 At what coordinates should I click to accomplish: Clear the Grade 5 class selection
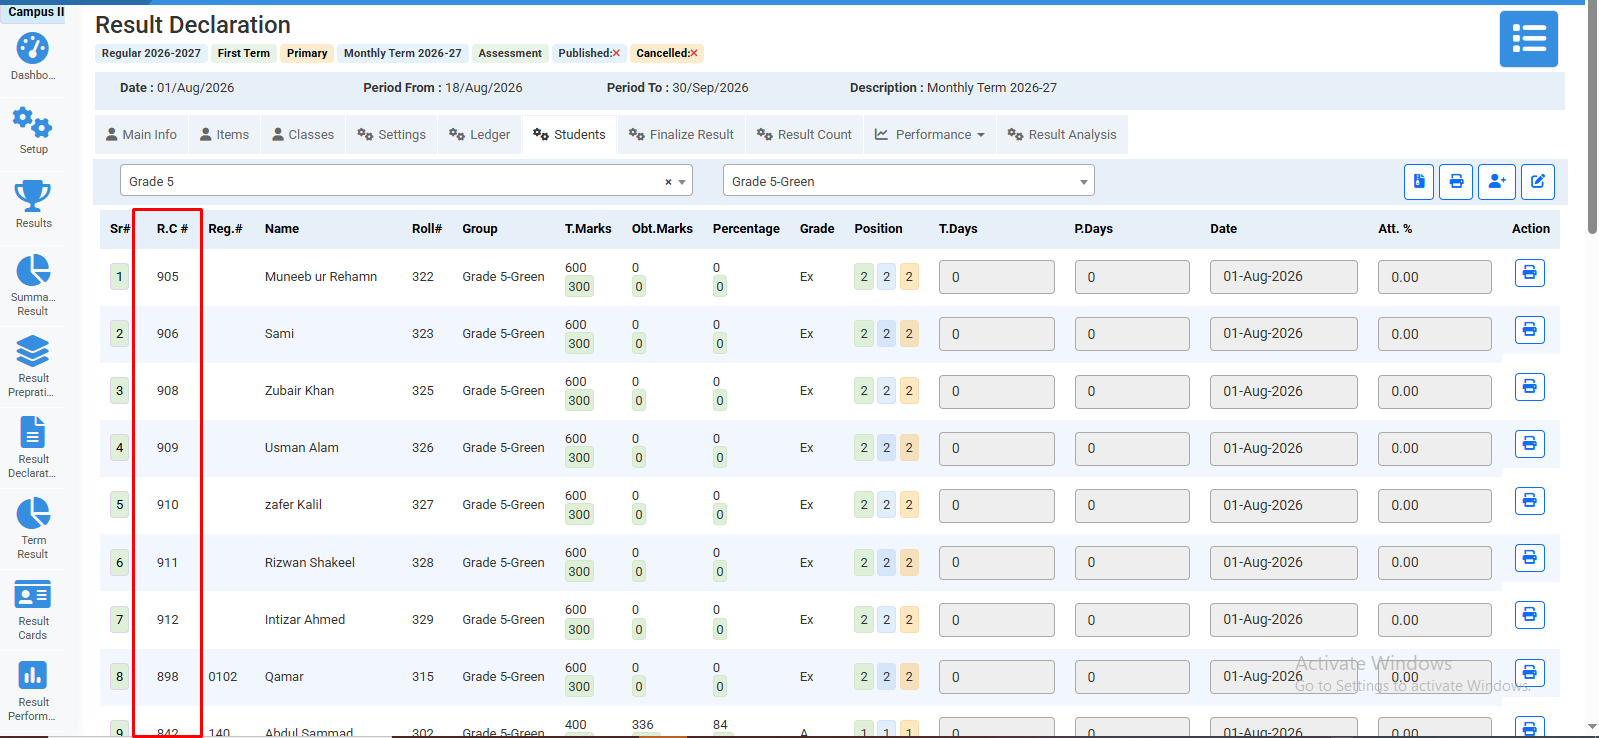pyautogui.click(x=668, y=182)
